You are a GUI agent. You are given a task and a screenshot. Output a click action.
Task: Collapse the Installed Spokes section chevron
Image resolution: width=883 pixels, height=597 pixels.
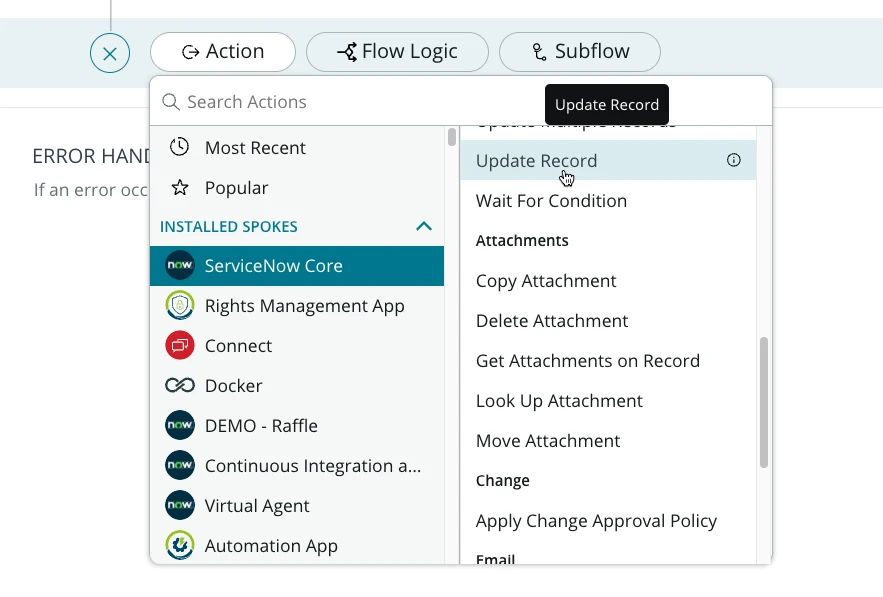pyautogui.click(x=424, y=227)
